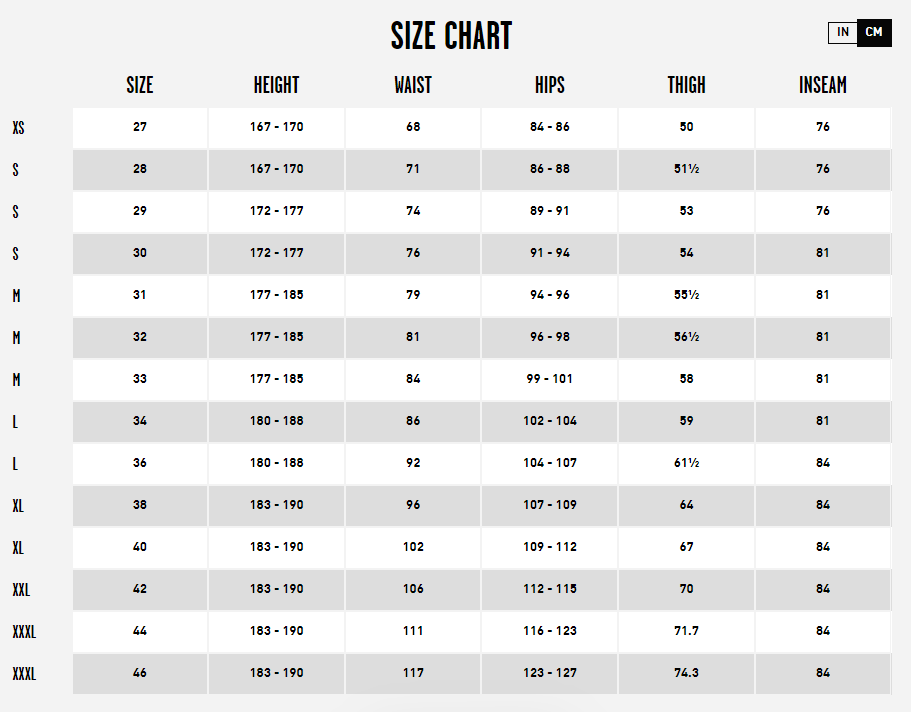This screenshot has width=911, height=712.
Task: Switch units to IN
Action: tap(842, 33)
